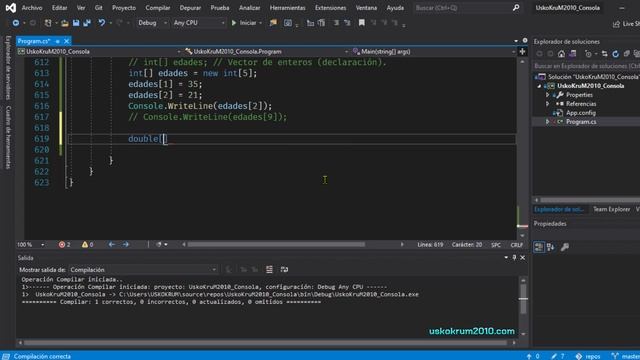The height and width of the screenshot is (360, 640).
Task: Open the Cuadro de herramientas side tab
Action: pos(8,137)
